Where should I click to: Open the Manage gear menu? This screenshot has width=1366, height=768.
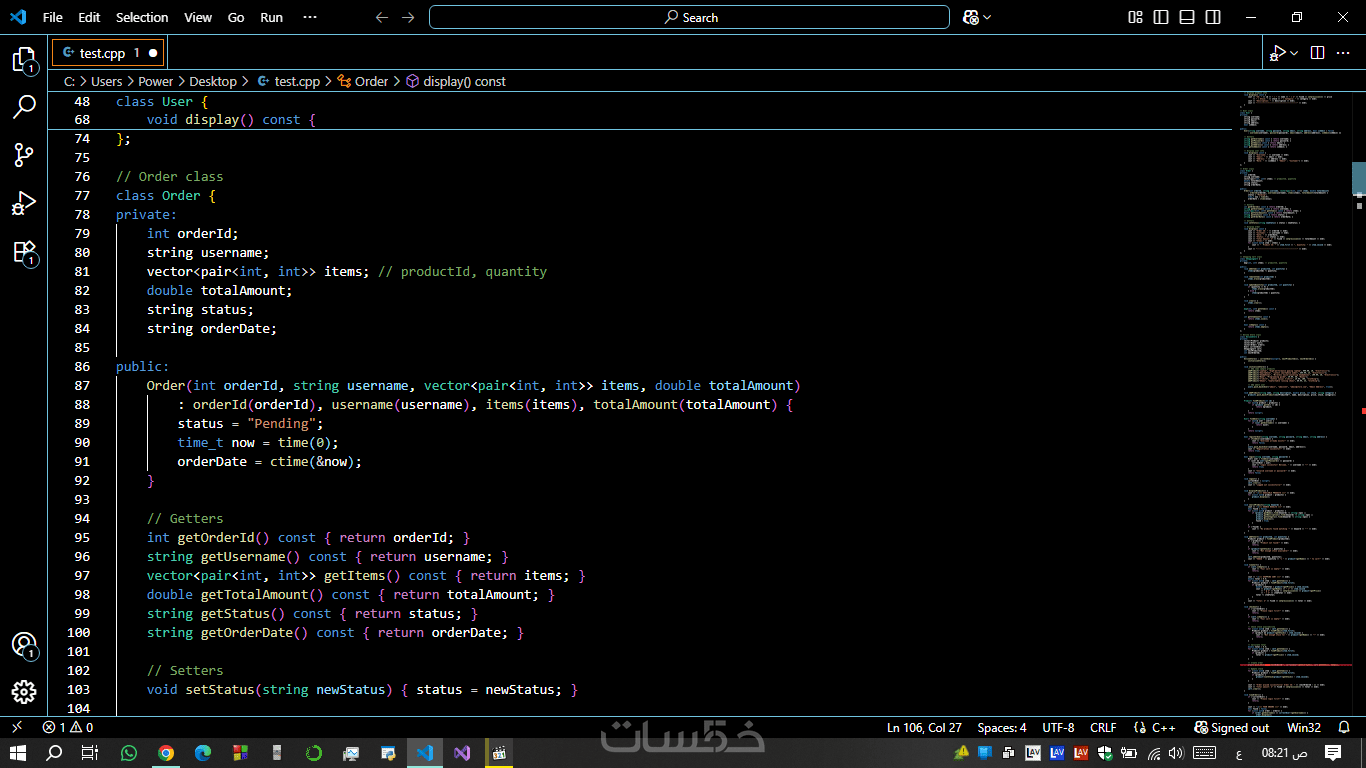(24, 692)
